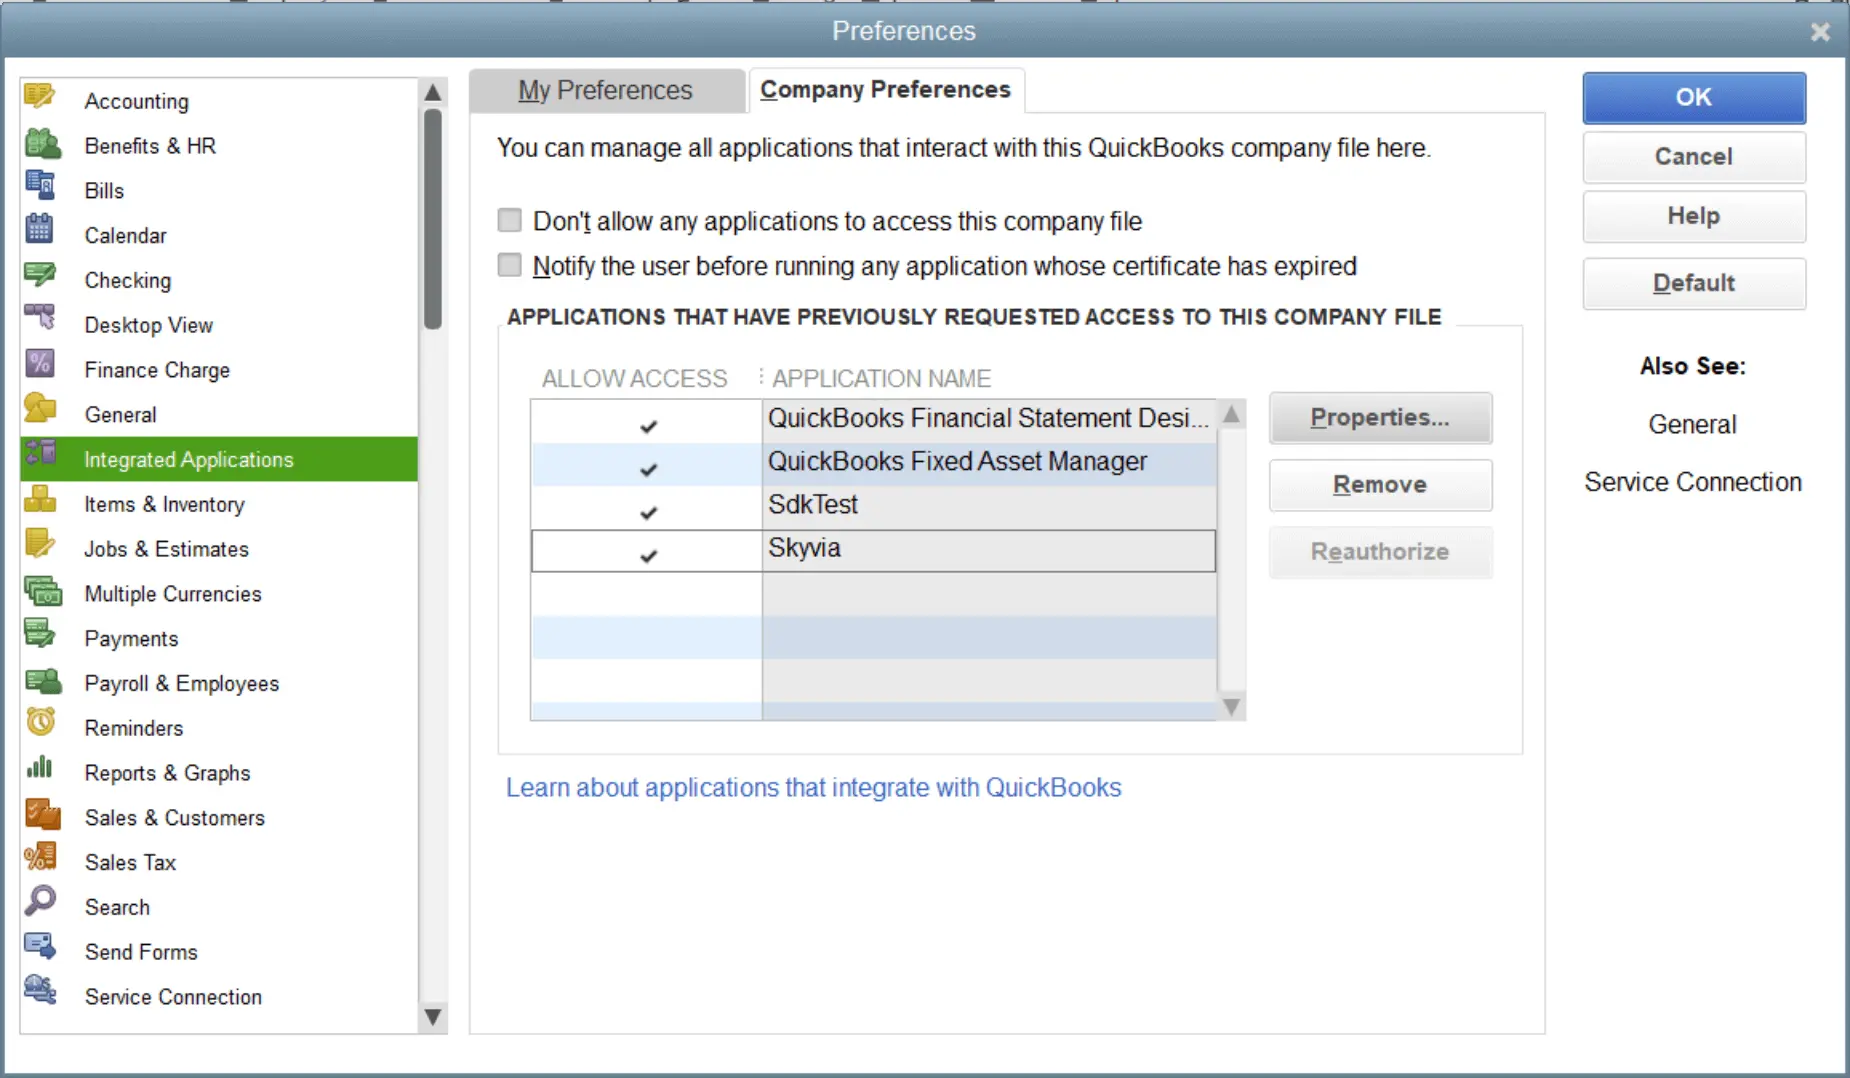Click the Reports & Graphs chart icon
The height and width of the screenshot is (1078, 1850).
[x=40, y=767]
